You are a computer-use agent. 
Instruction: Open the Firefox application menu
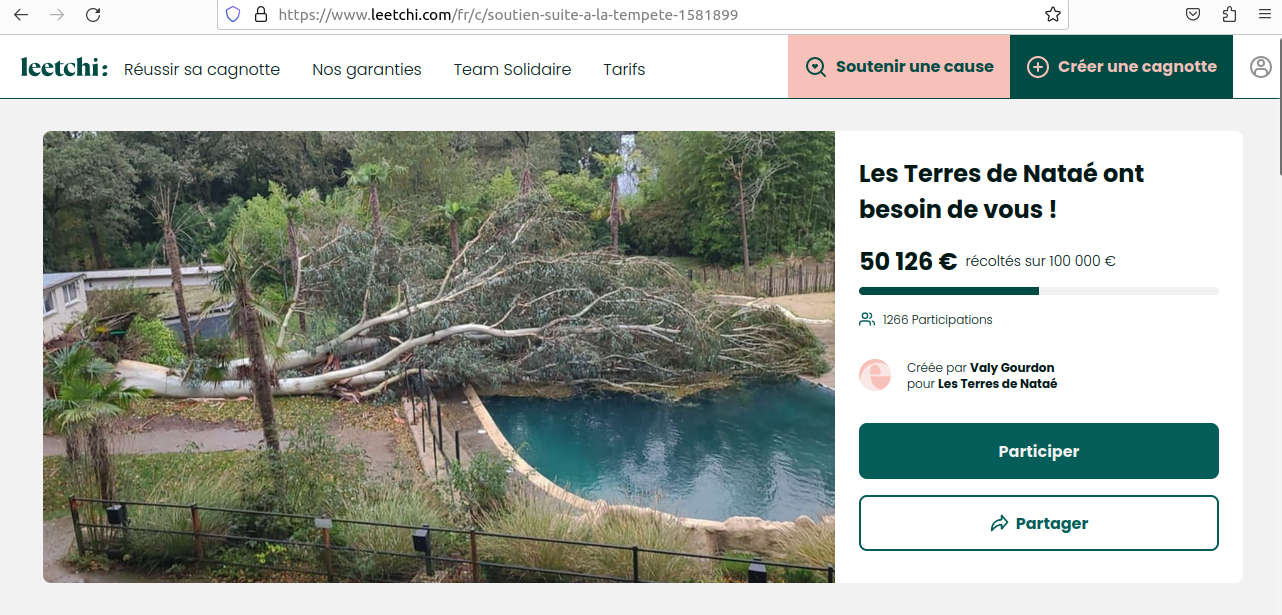point(1265,15)
